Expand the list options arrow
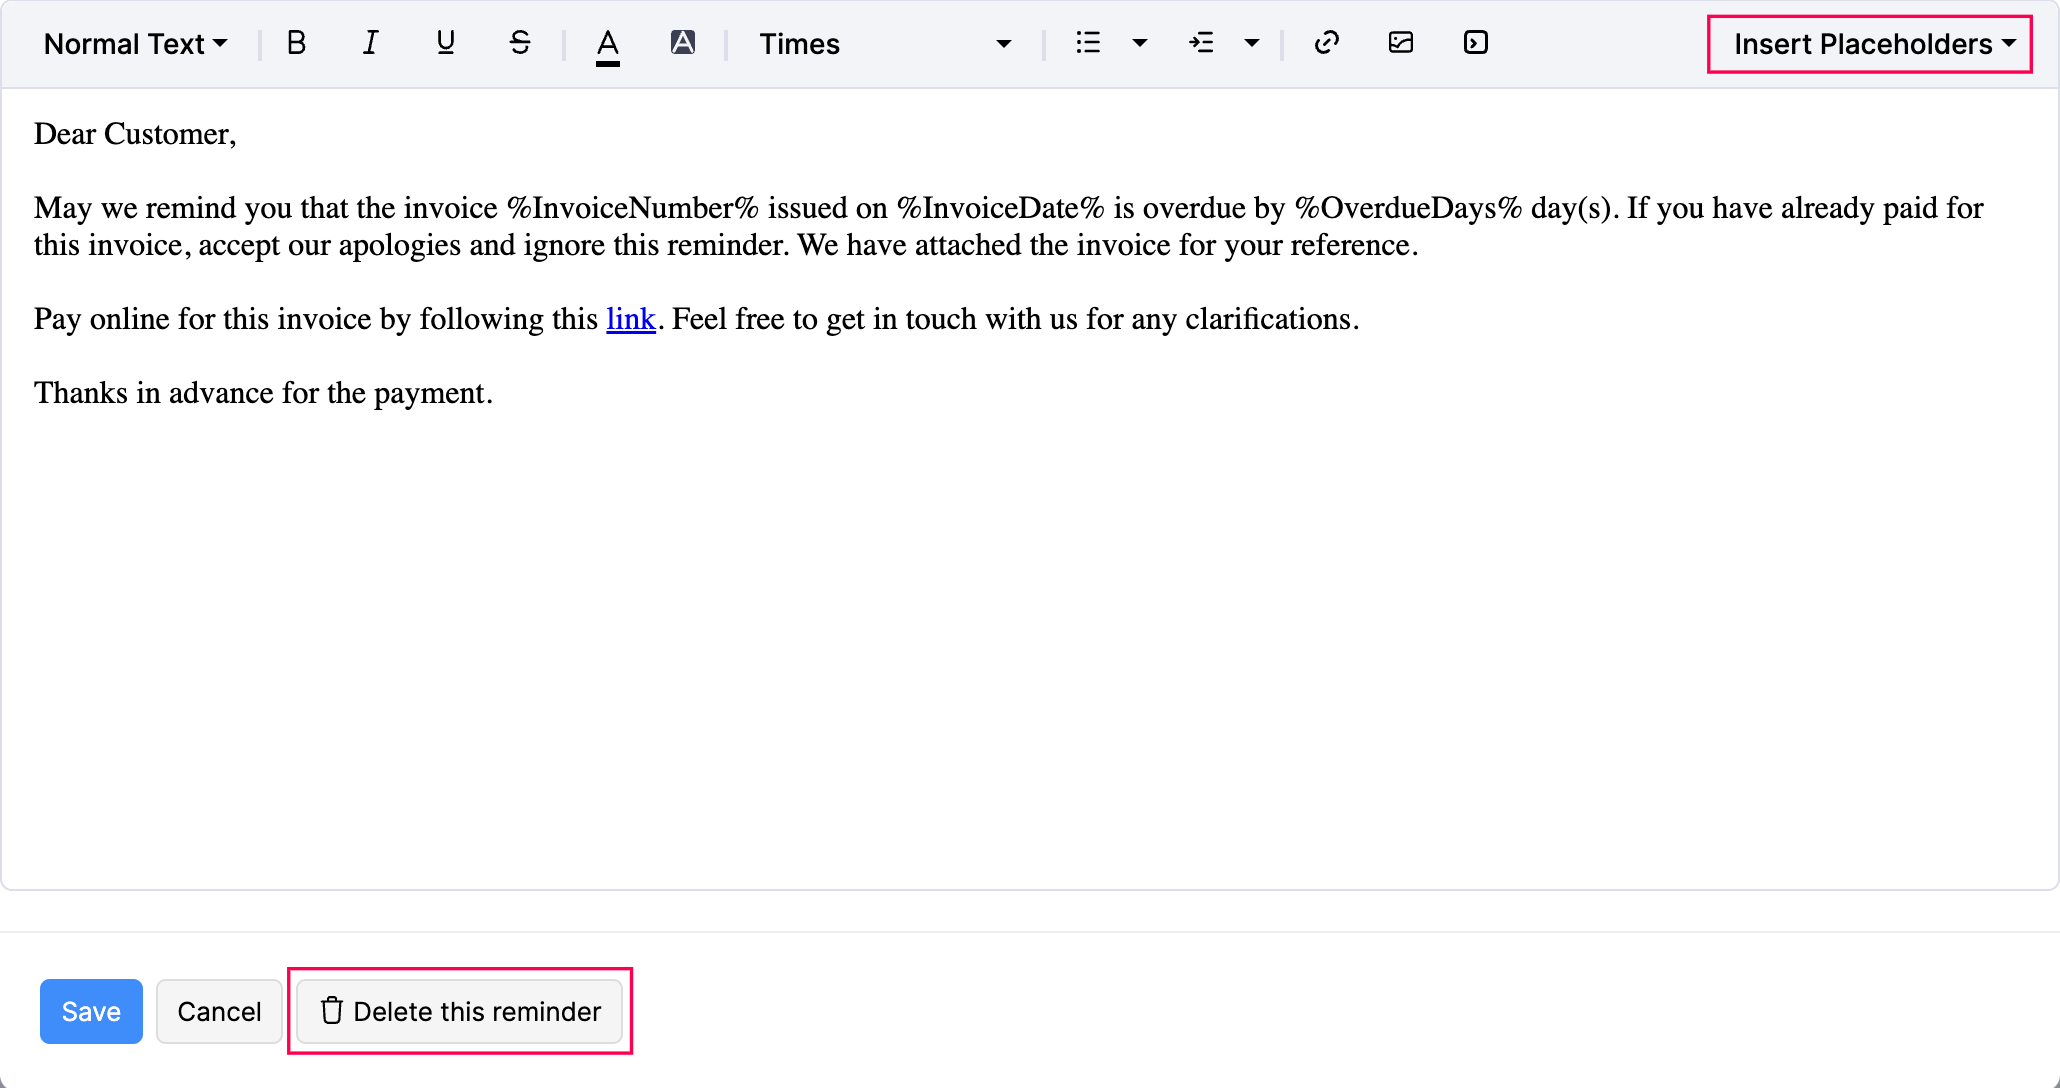This screenshot has height=1088, width=2060. click(1139, 43)
